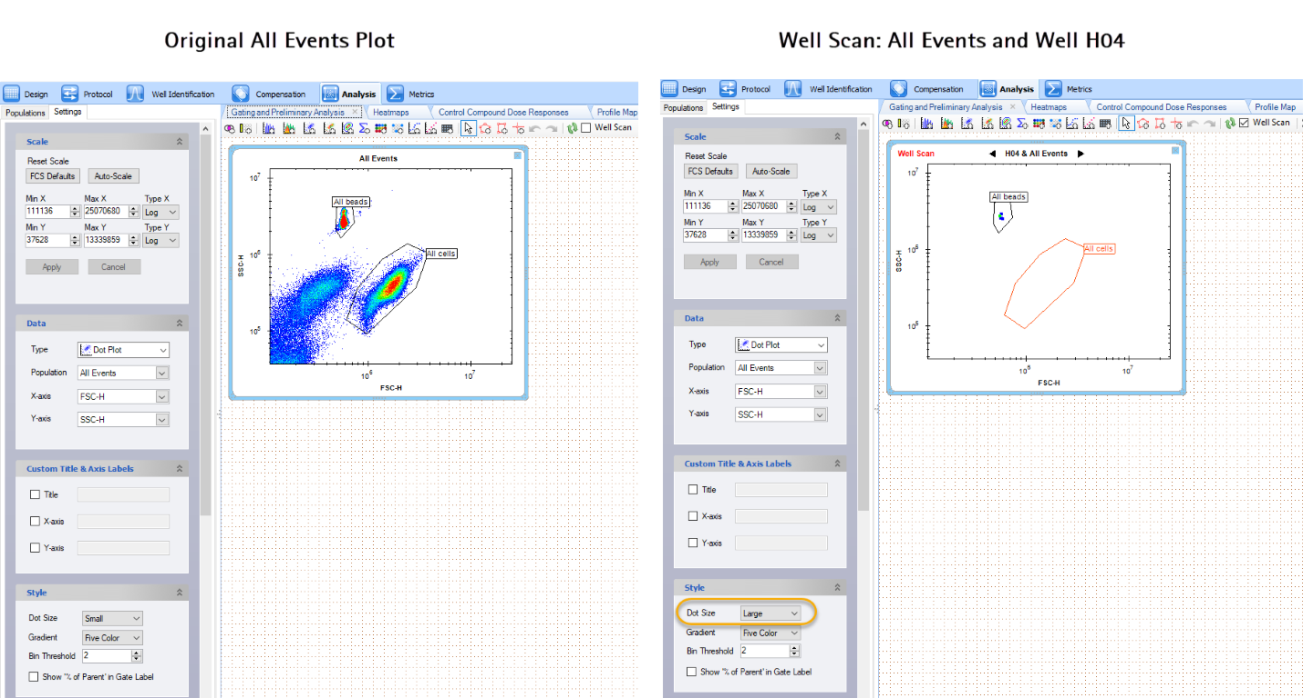Click the redo arrow in the left screenshot toolbar
Viewport: 1313px width, 698px height.
[x=550, y=128]
